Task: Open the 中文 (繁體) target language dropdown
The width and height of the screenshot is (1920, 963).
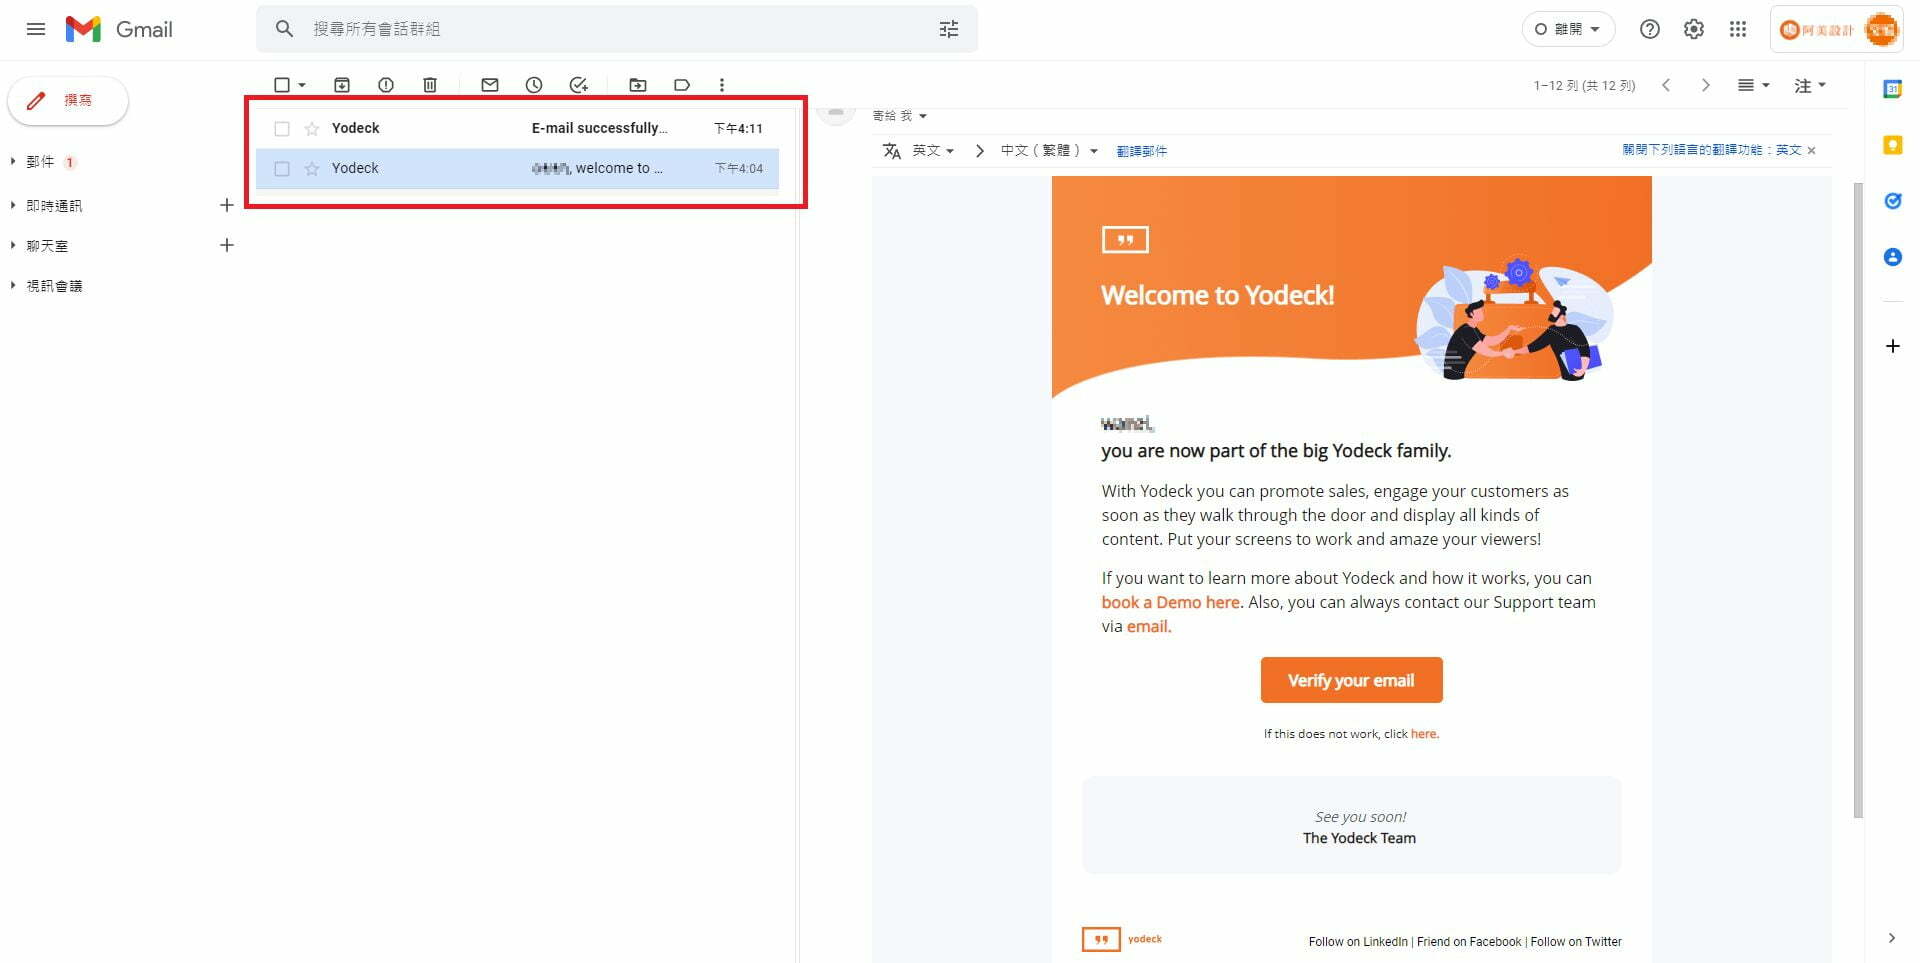Action: [1049, 151]
